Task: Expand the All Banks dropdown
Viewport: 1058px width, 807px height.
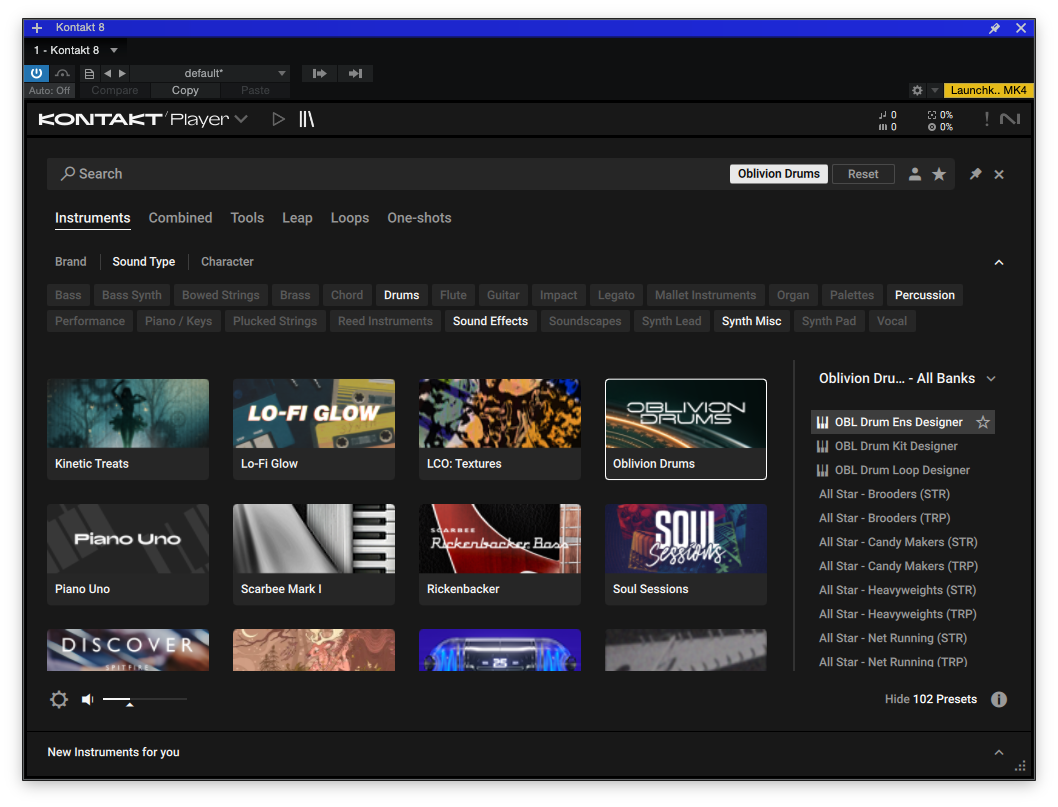Action: [x=991, y=379]
